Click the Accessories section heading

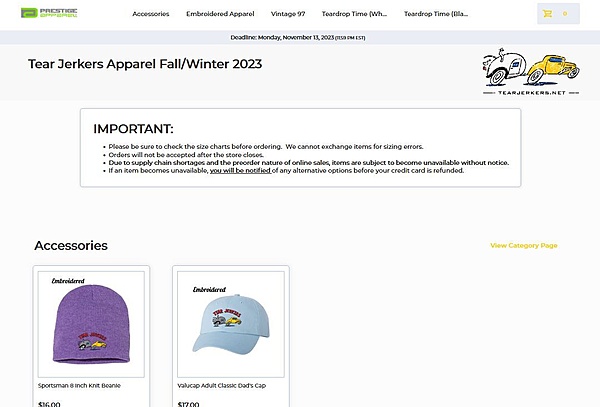coord(71,246)
